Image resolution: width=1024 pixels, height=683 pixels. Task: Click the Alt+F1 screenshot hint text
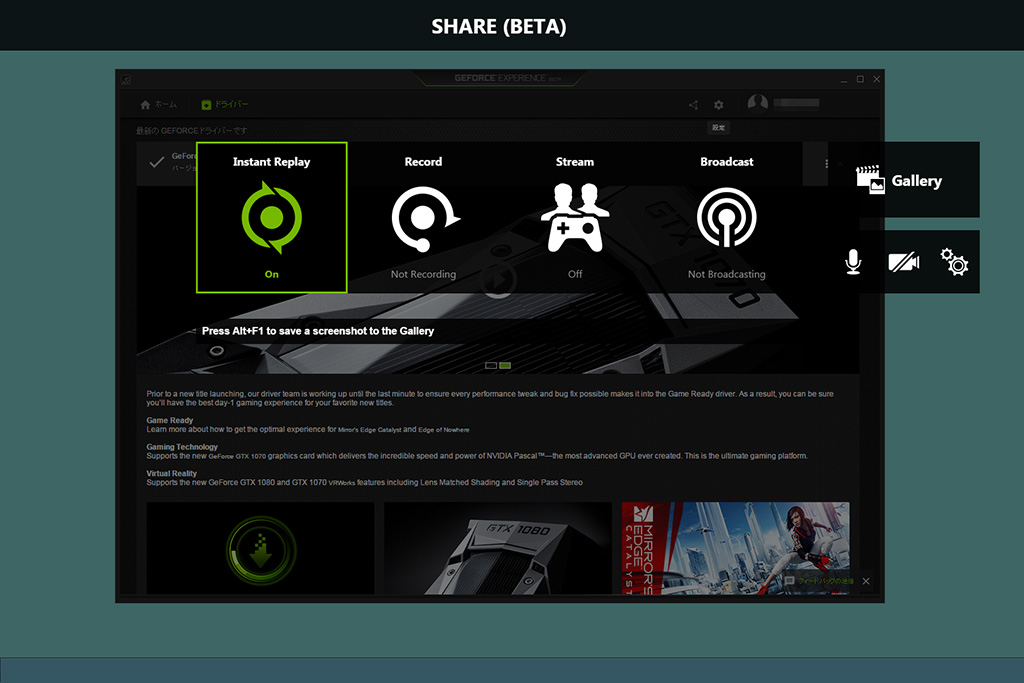point(318,331)
